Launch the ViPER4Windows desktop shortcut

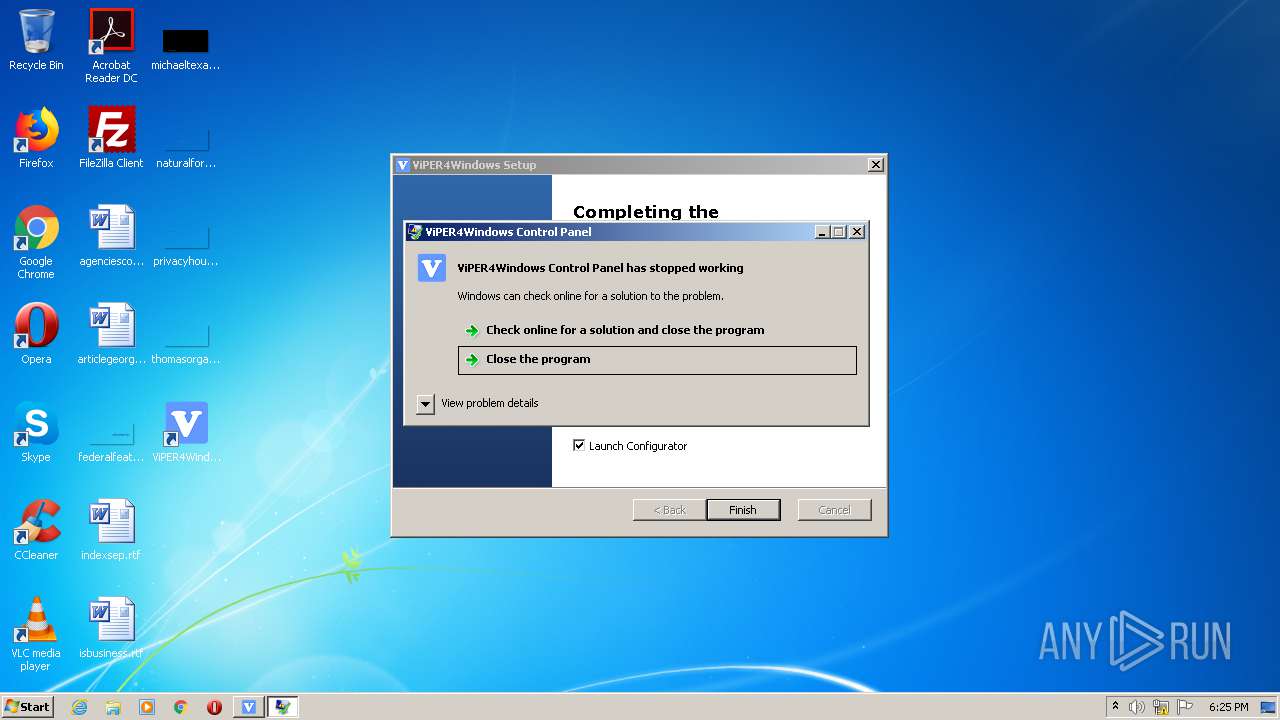click(x=186, y=432)
